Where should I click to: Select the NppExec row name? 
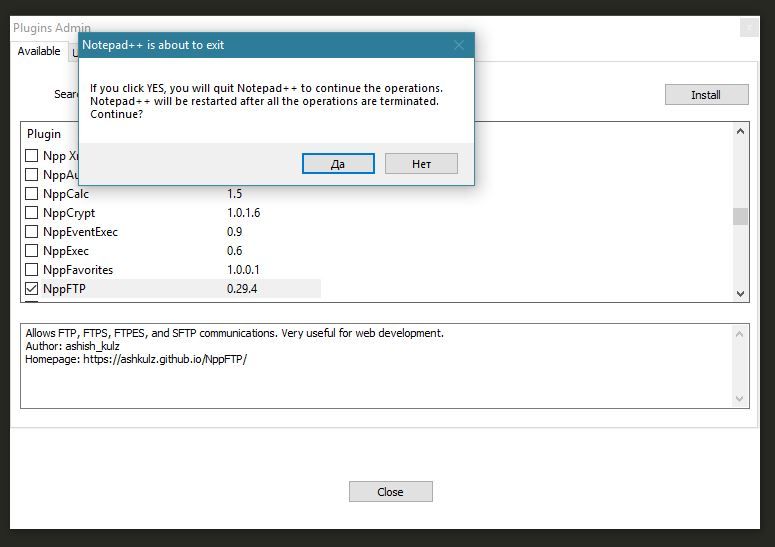coord(66,251)
